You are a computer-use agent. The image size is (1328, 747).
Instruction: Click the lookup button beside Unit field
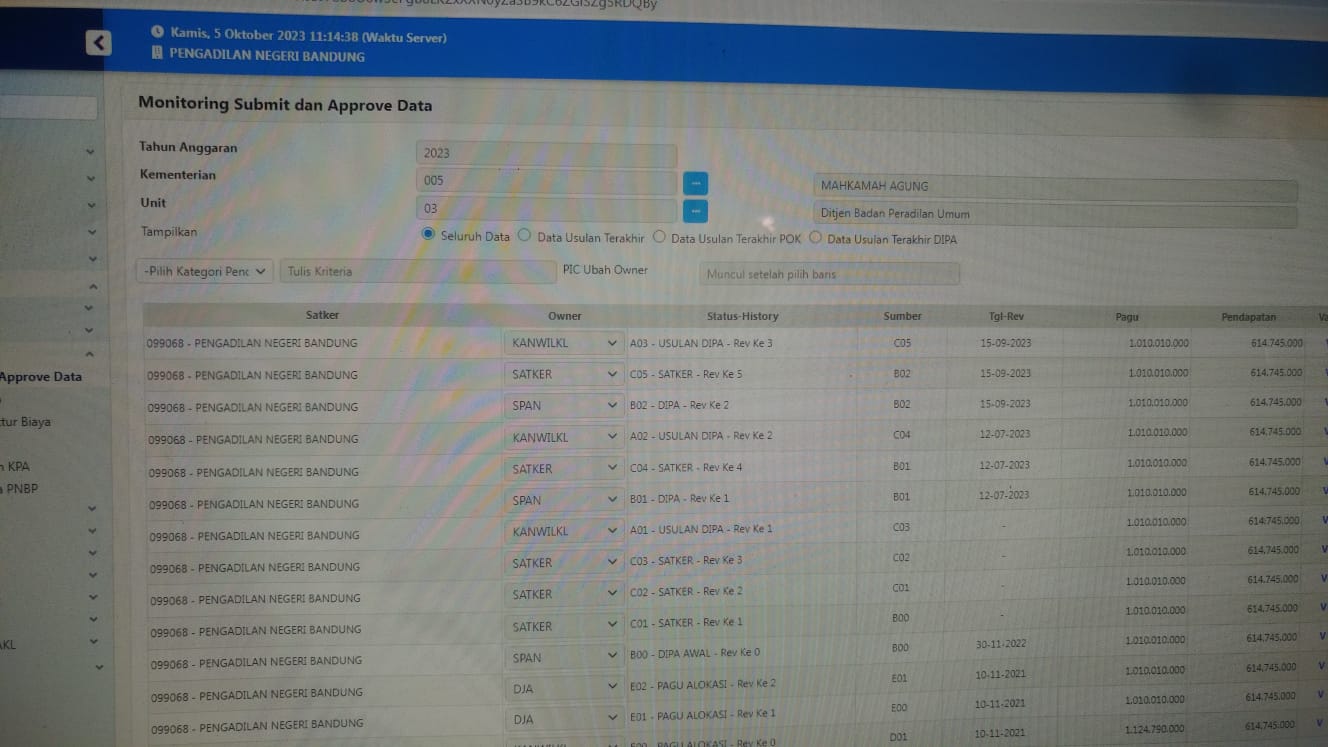[x=695, y=211]
